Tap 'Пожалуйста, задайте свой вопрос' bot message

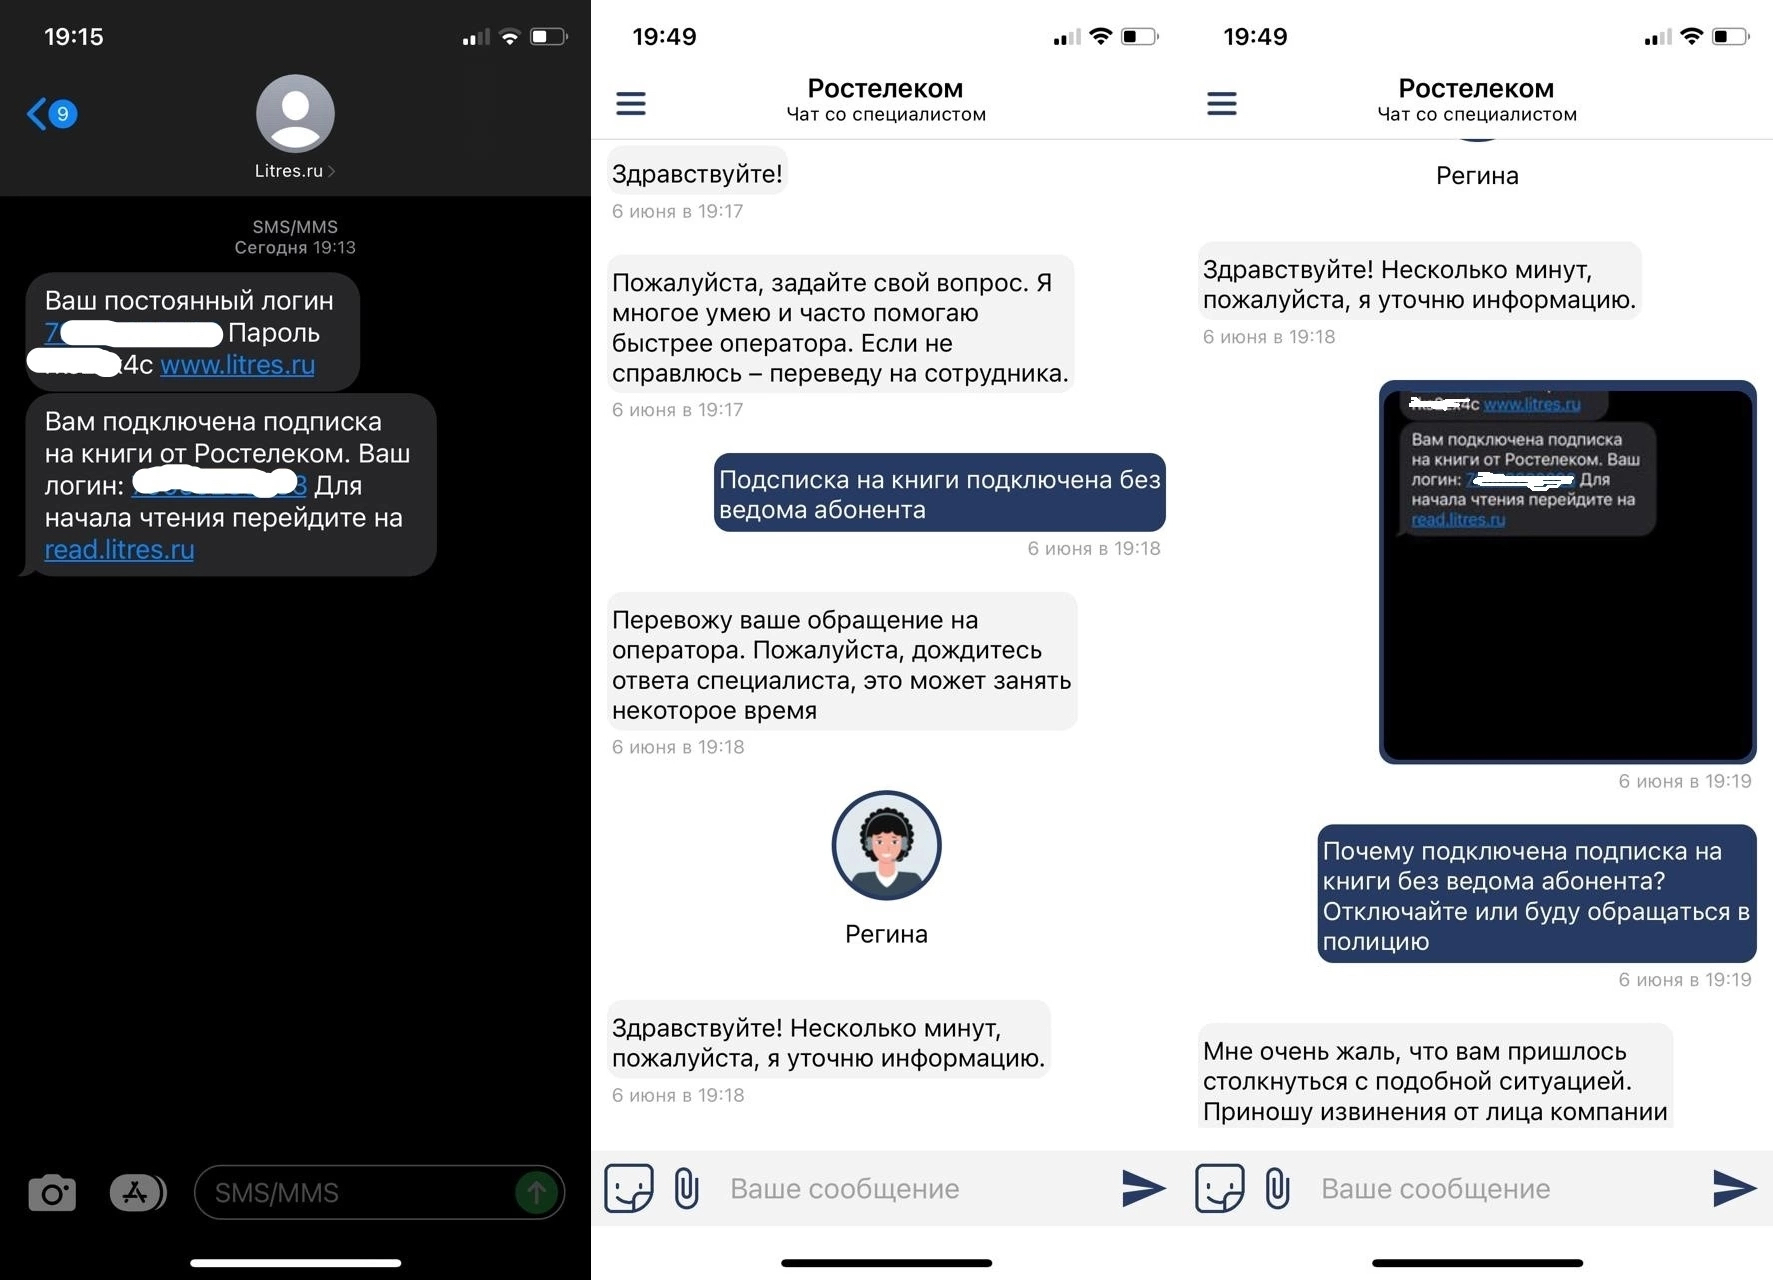pos(840,326)
